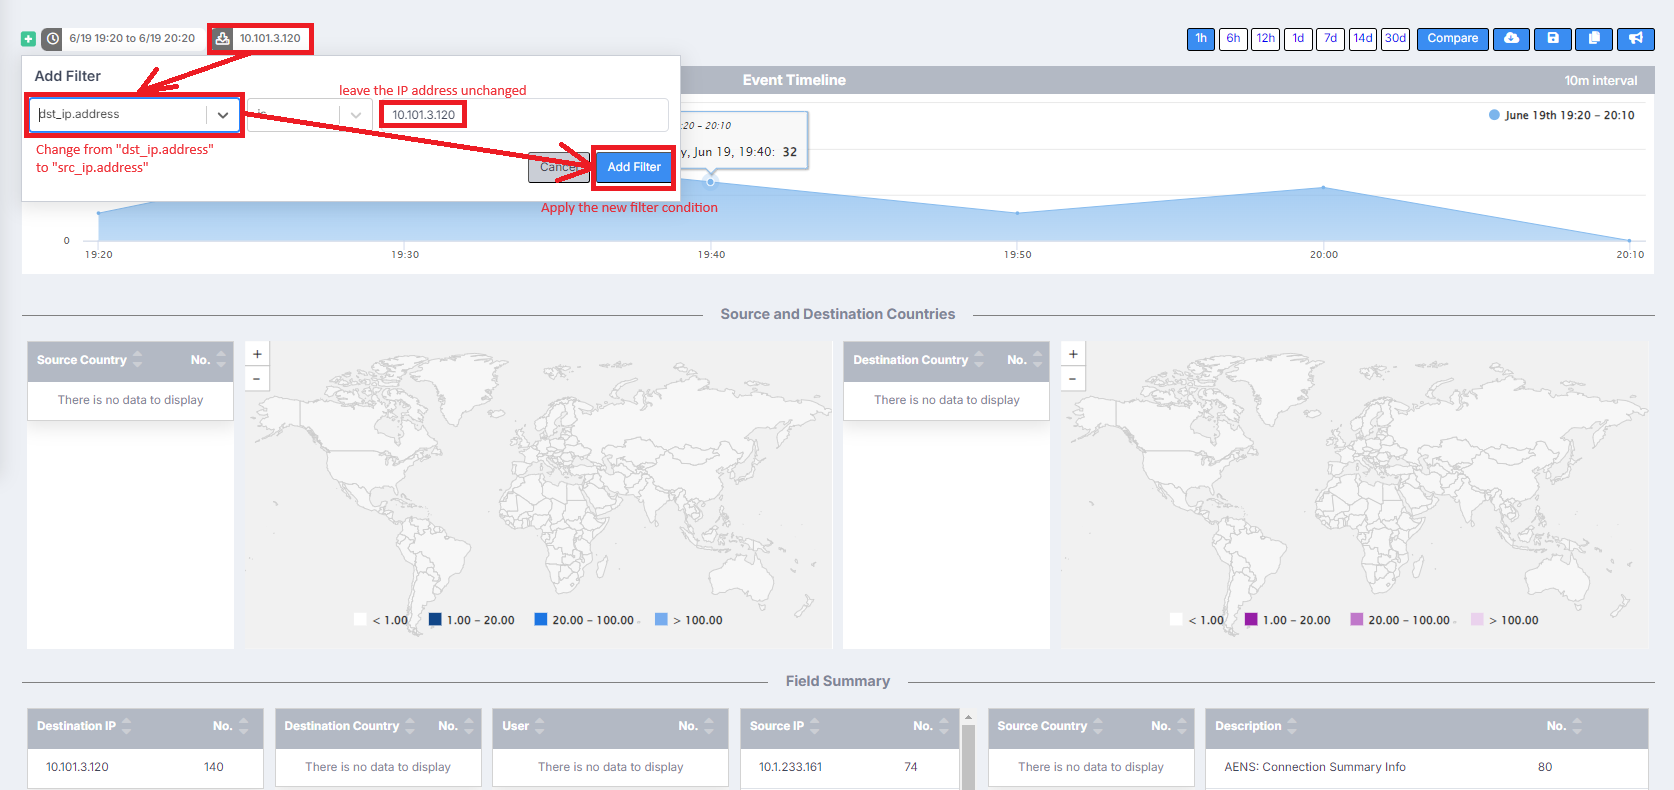Click the 19:50 data point on timeline

click(1017, 213)
